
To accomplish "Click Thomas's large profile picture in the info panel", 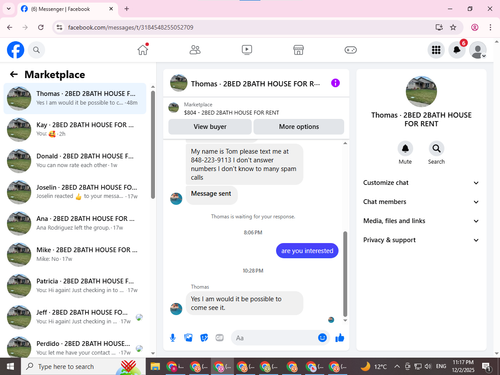I will coord(421,92).
